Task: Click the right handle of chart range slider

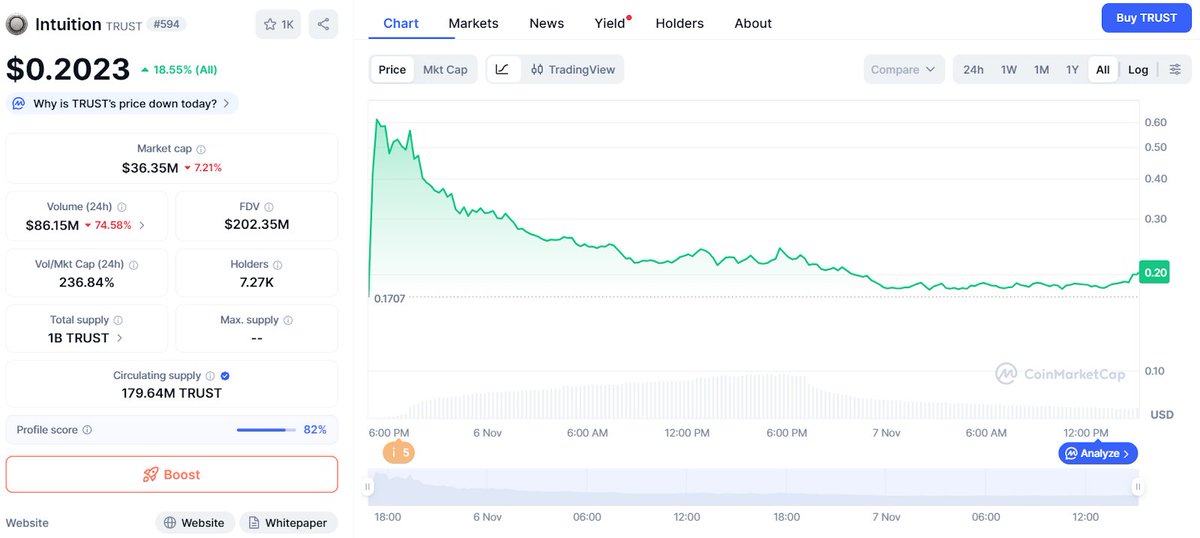Action: click(x=1138, y=487)
